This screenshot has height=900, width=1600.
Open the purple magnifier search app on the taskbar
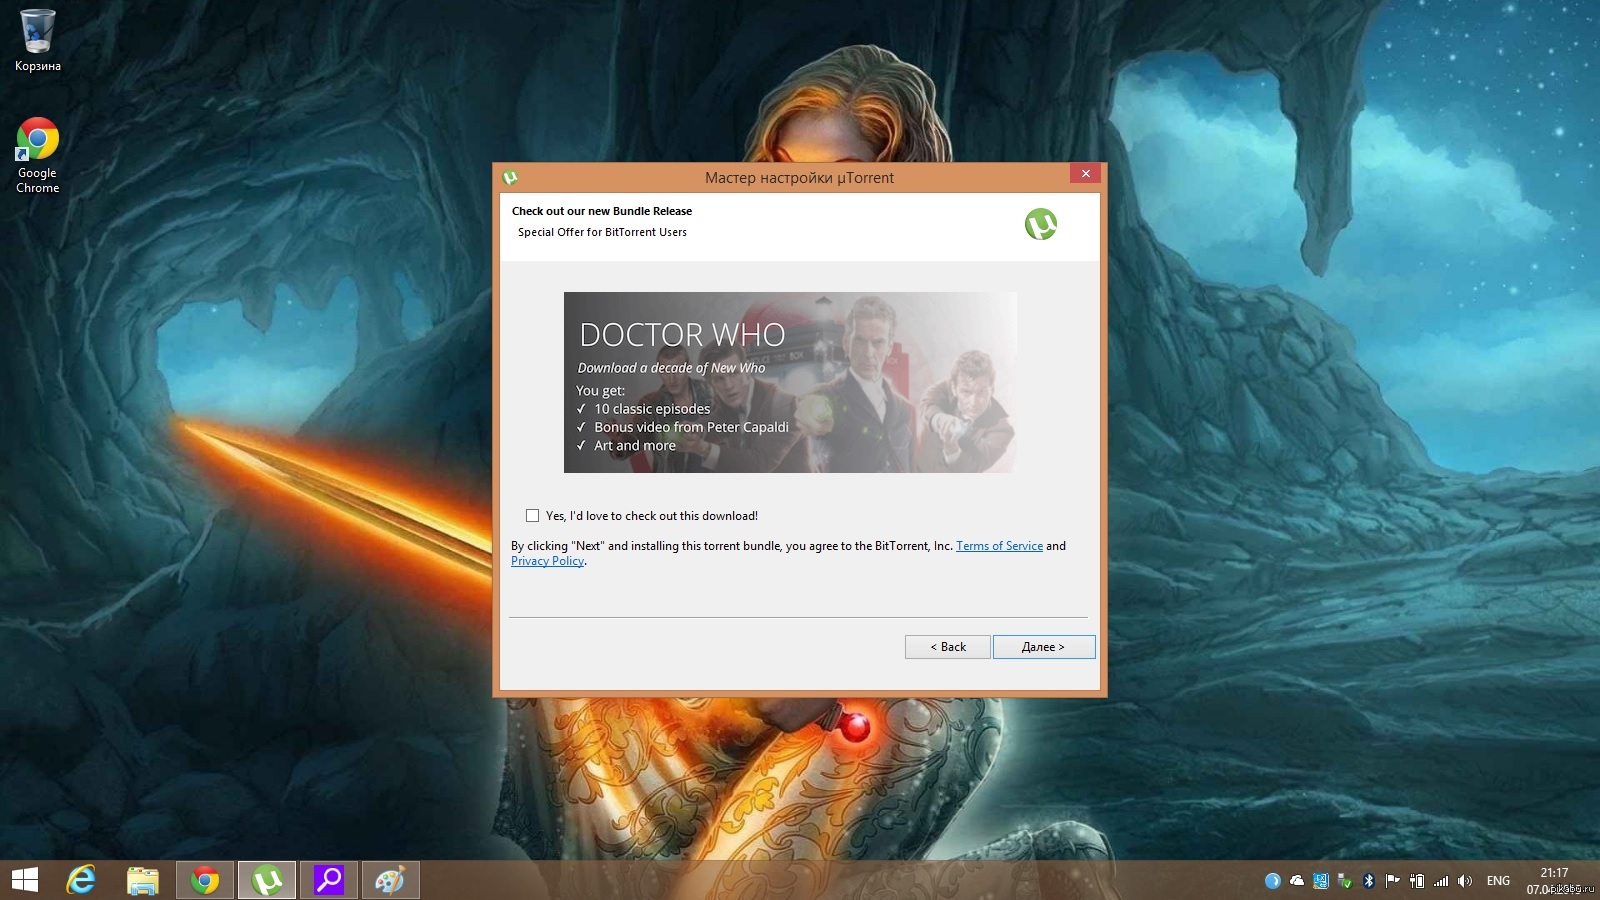pyautogui.click(x=329, y=880)
